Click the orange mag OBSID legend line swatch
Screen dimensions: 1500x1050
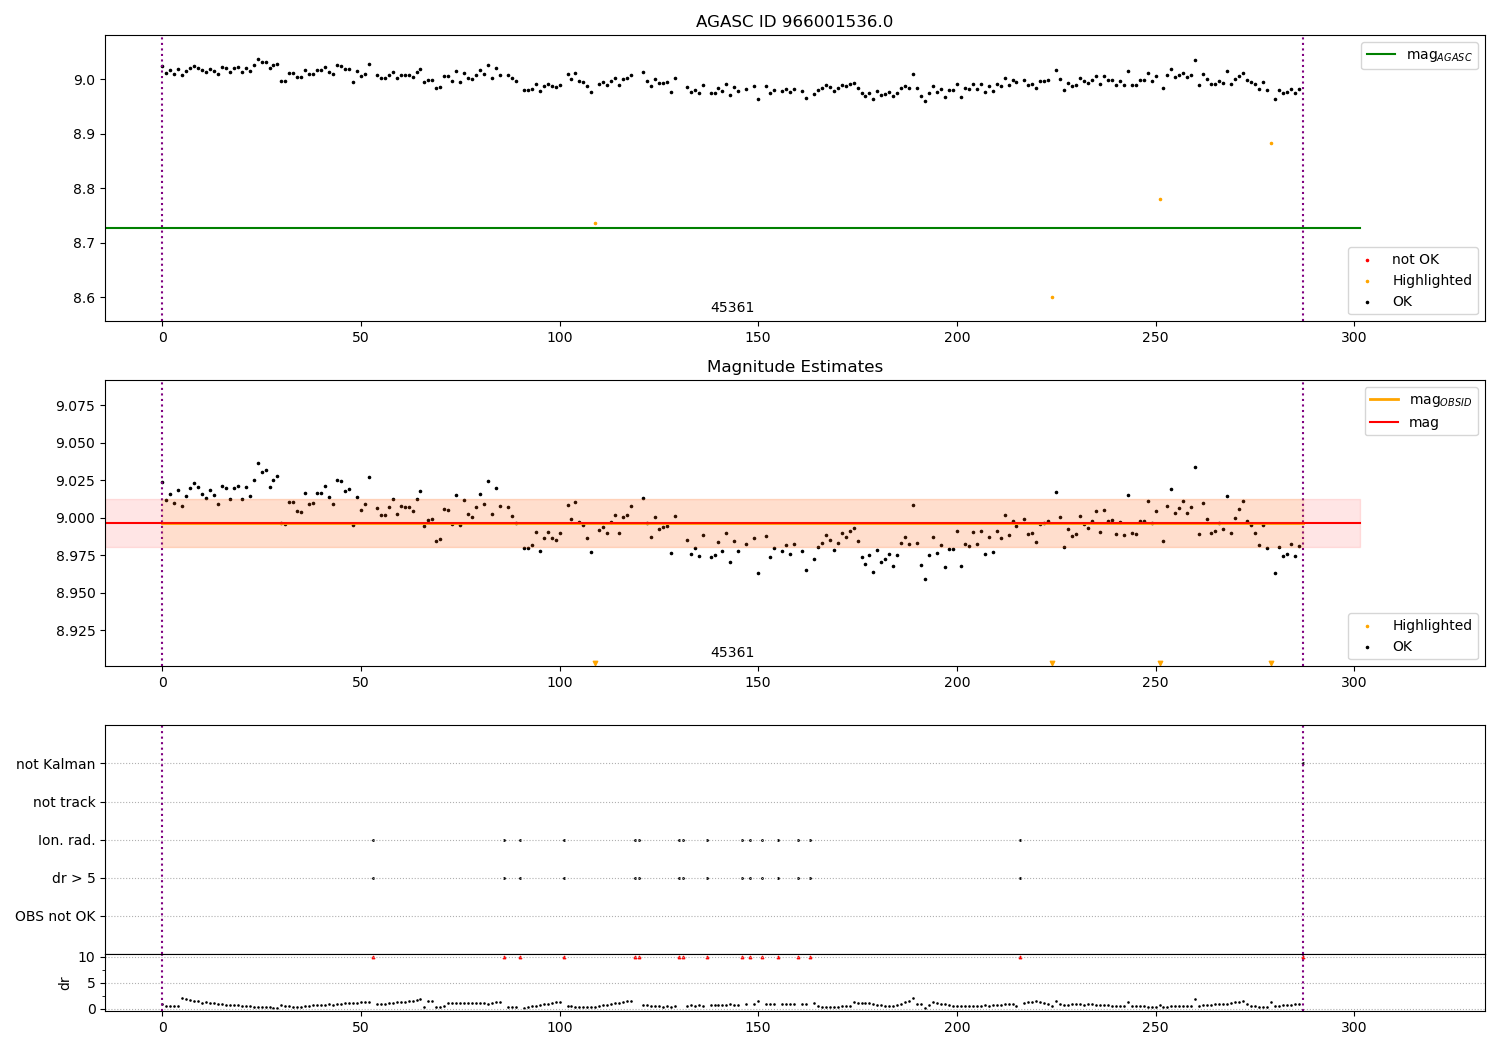pyautogui.click(x=1385, y=400)
